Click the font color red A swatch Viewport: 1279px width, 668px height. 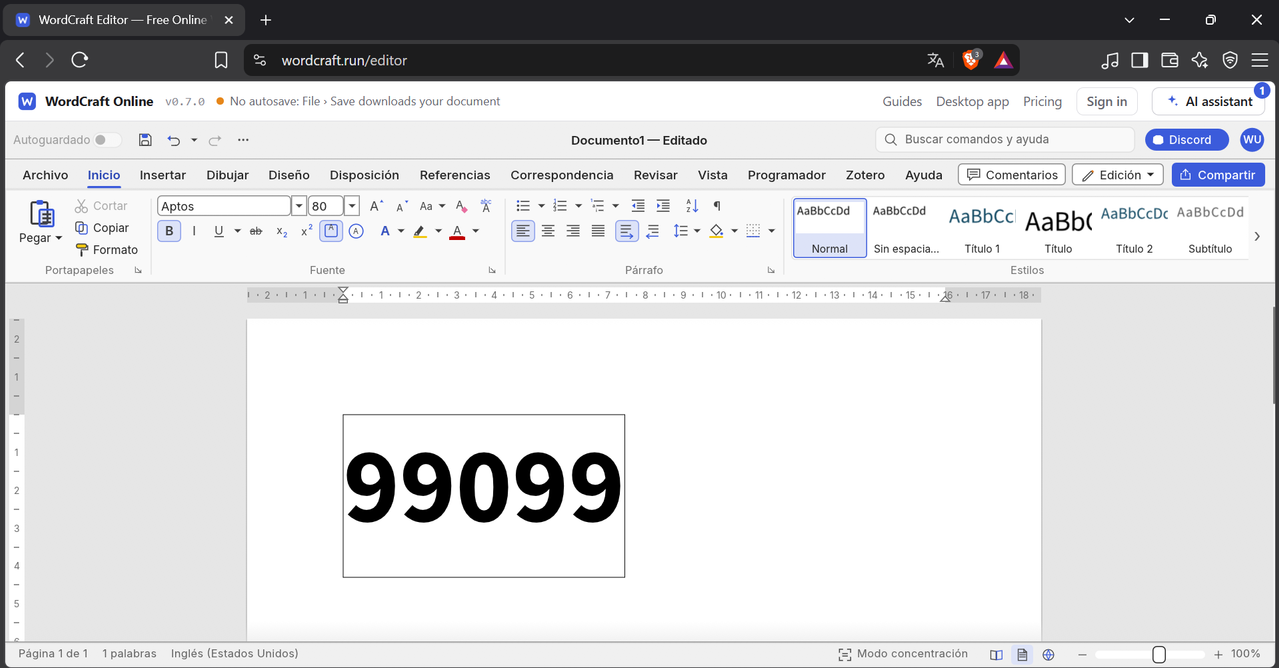(457, 231)
